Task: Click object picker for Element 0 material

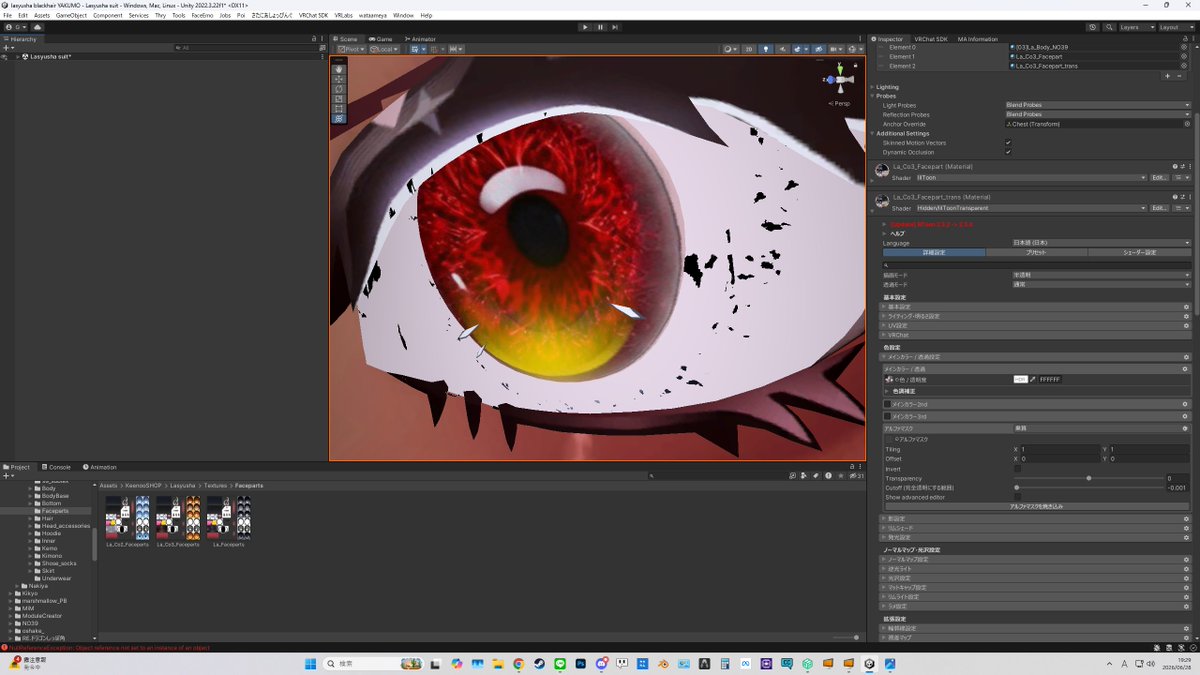Action: click(1184, 47)
